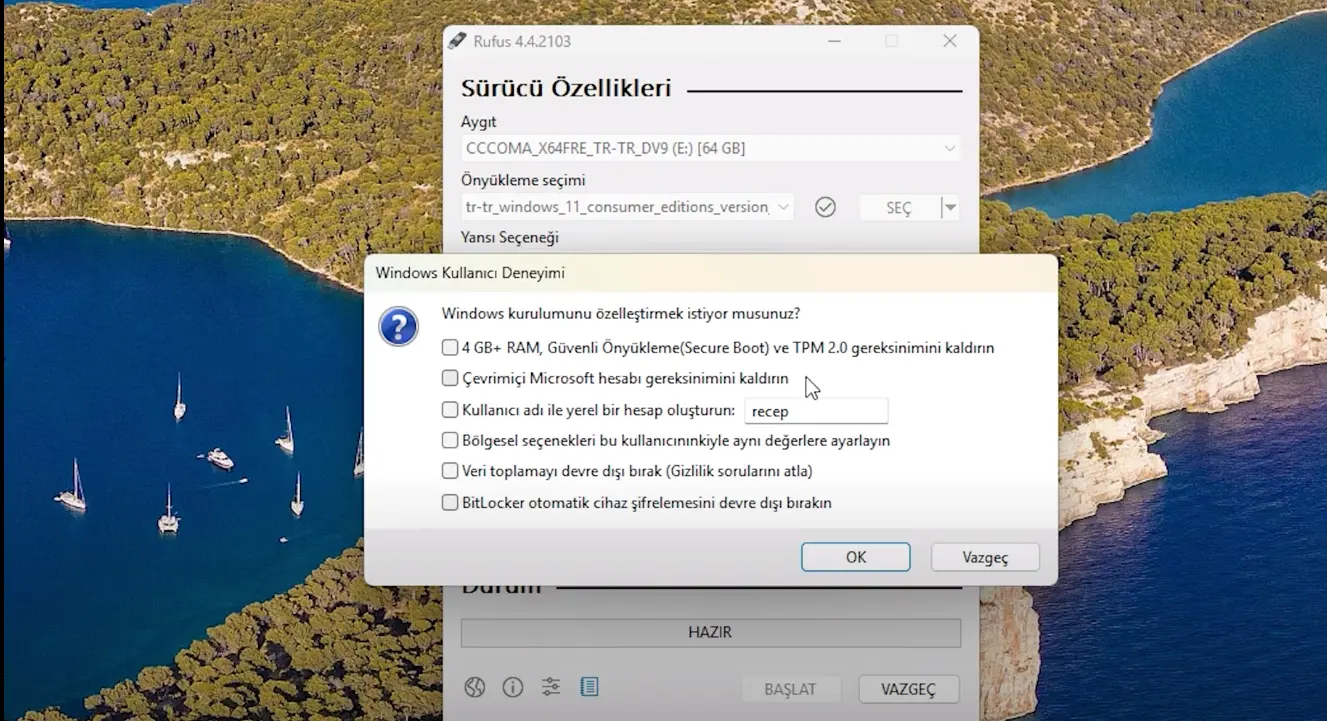1327x721 pixels.
Task: Click the BAŞLAT start button
Action: pyautogui.click(x=790, y=689)
